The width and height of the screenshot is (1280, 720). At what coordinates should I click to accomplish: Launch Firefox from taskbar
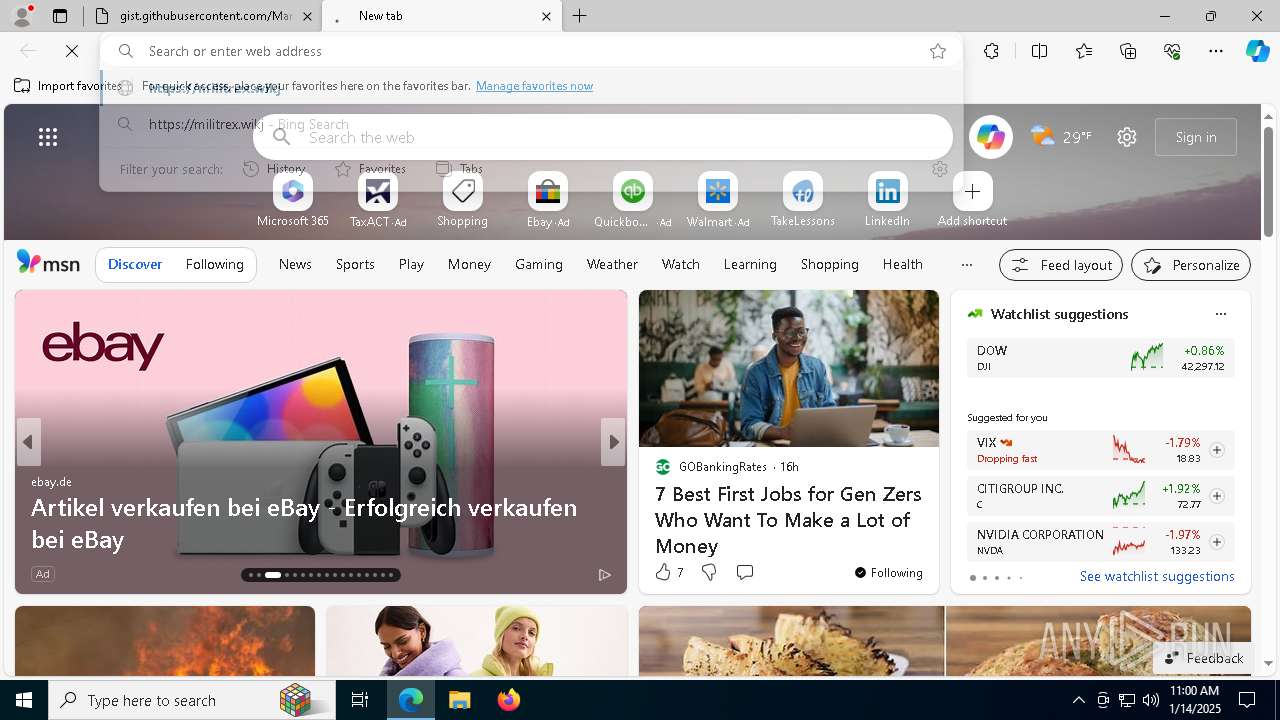pyautogui.click(x=508, y=700)
